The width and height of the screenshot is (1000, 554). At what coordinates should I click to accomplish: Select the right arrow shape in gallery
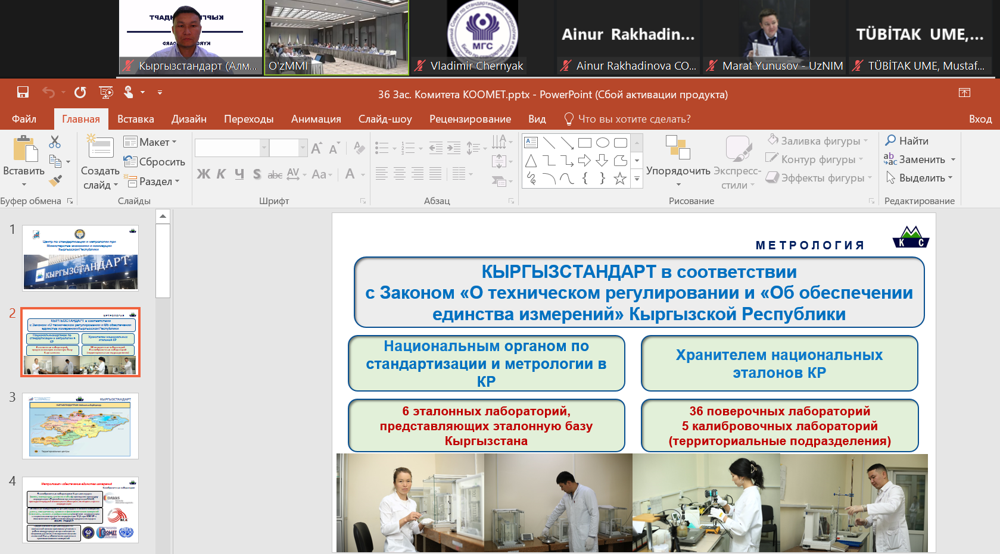tap(584, 161)
